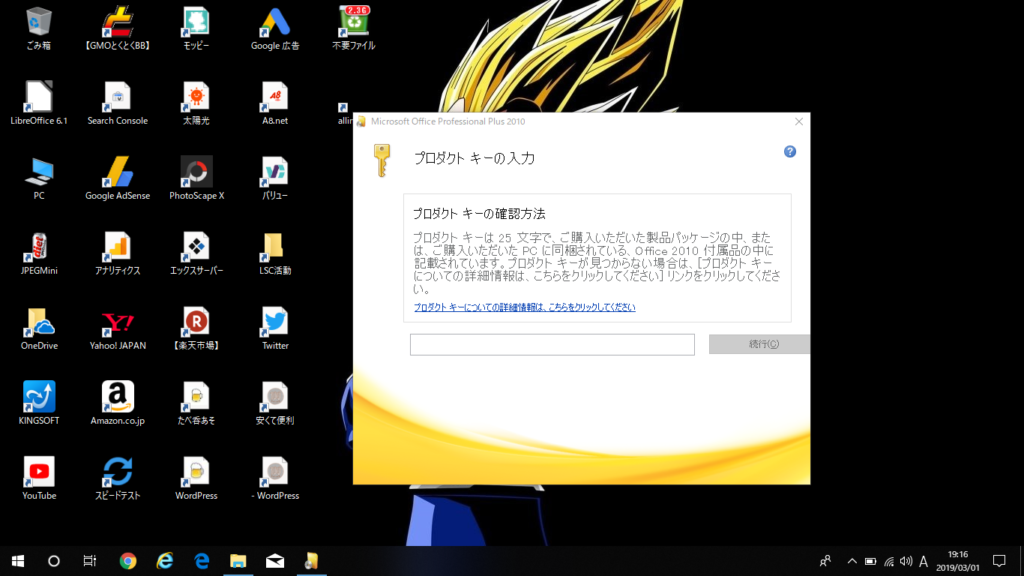Open the volume speaker icon
This screenshot has width=1024, height=576.
click(x=906, y=561)
